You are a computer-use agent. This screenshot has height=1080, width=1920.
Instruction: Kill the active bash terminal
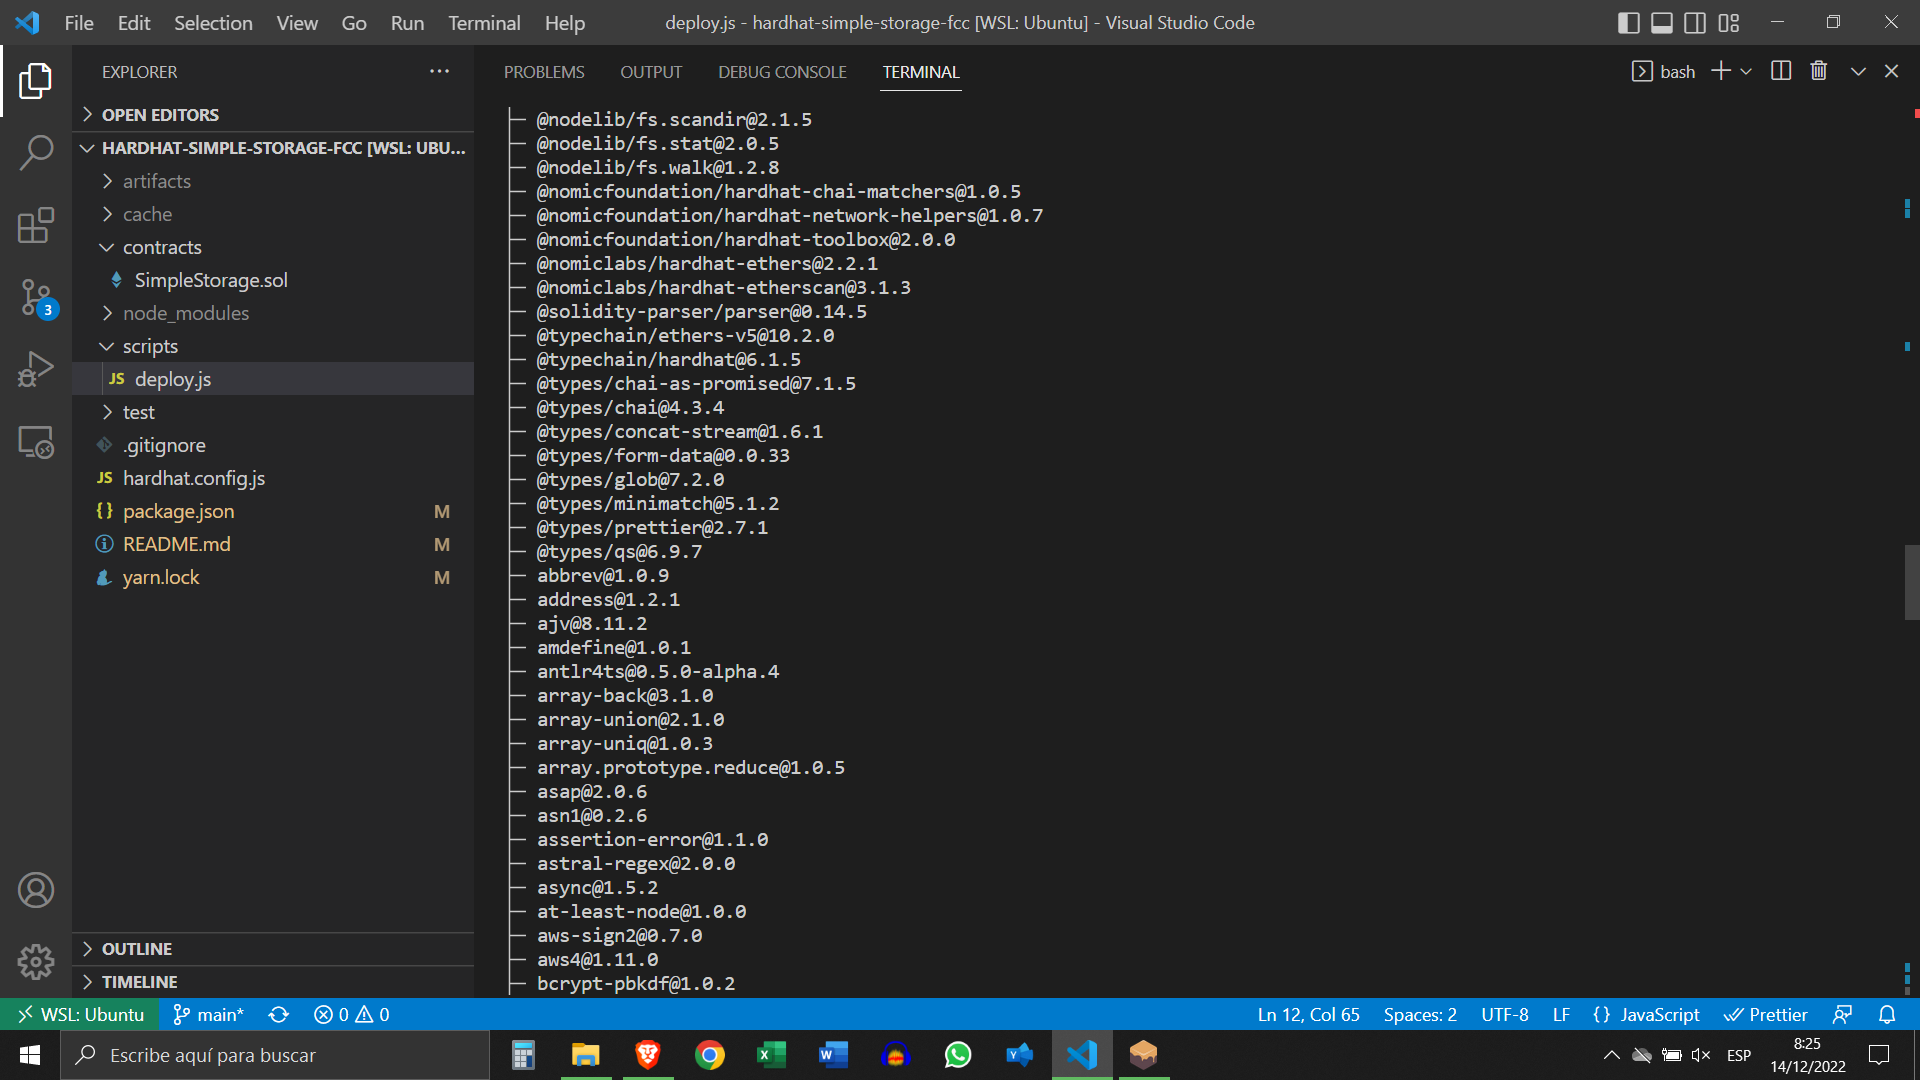(x=1818, y=70)
